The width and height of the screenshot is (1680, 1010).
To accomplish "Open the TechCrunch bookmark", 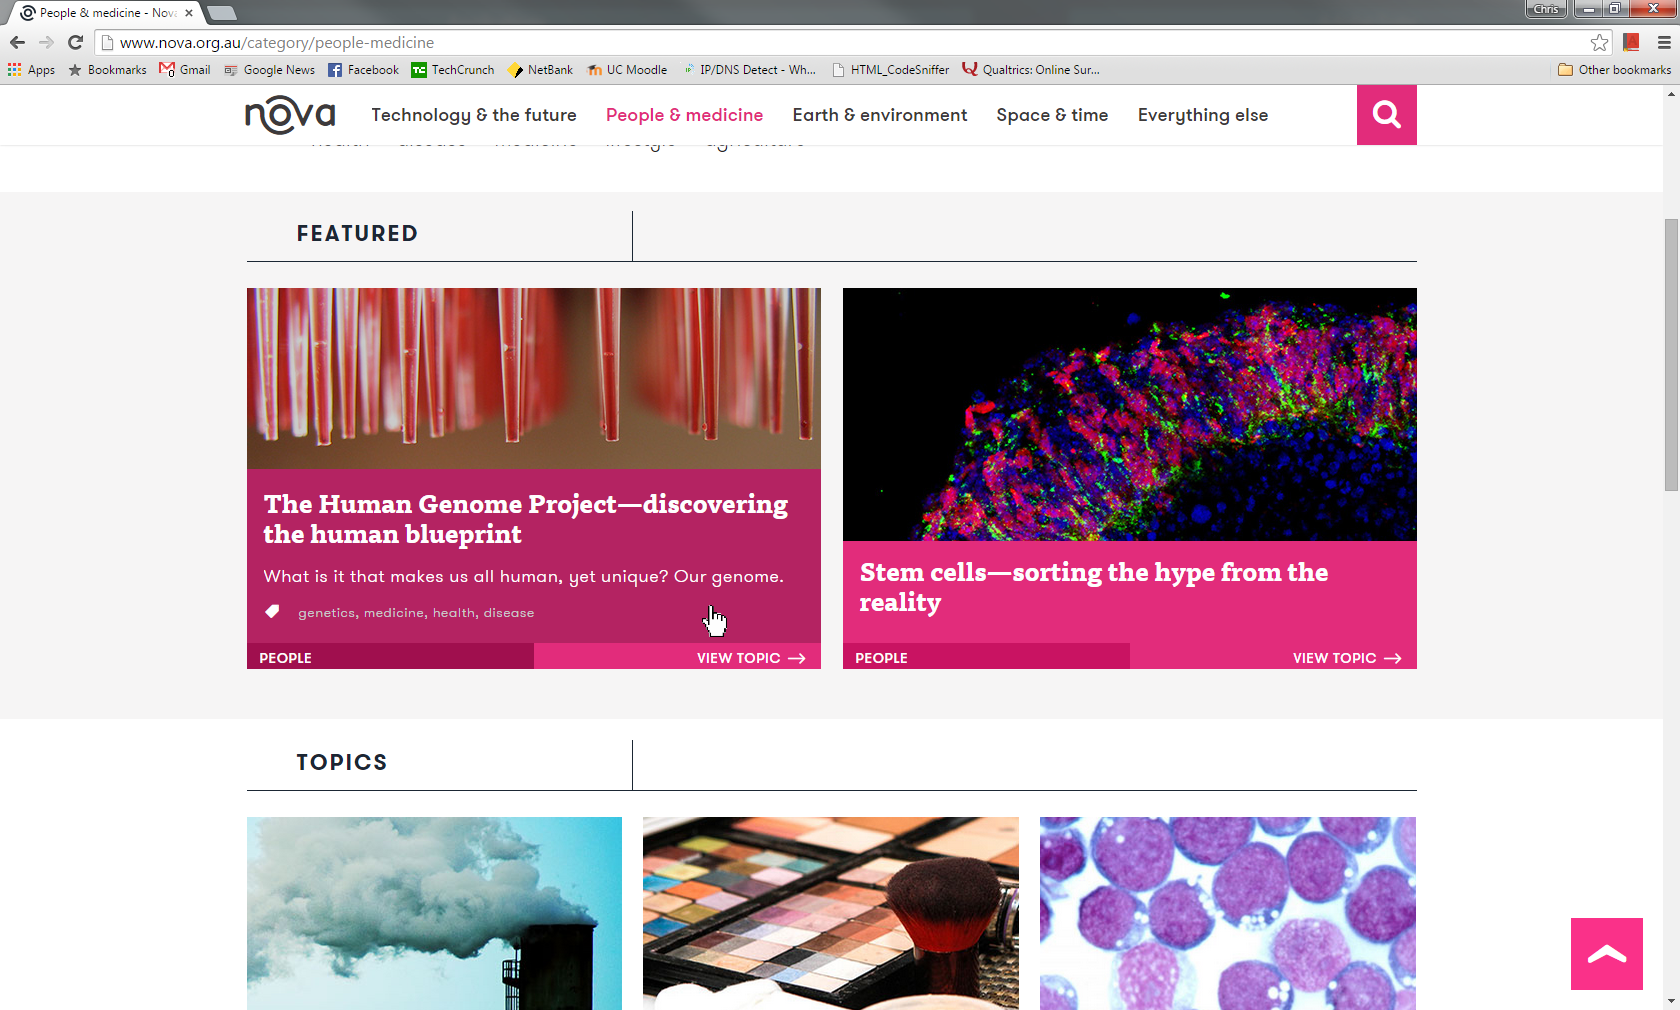I will 453,70.
